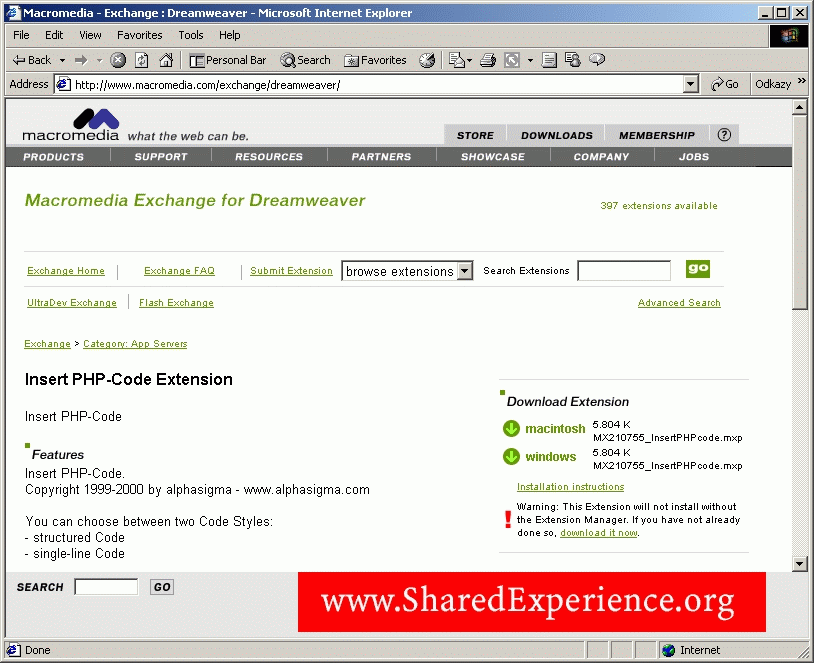Click the Exchange breadcrumb link

[x=47, y=344]
